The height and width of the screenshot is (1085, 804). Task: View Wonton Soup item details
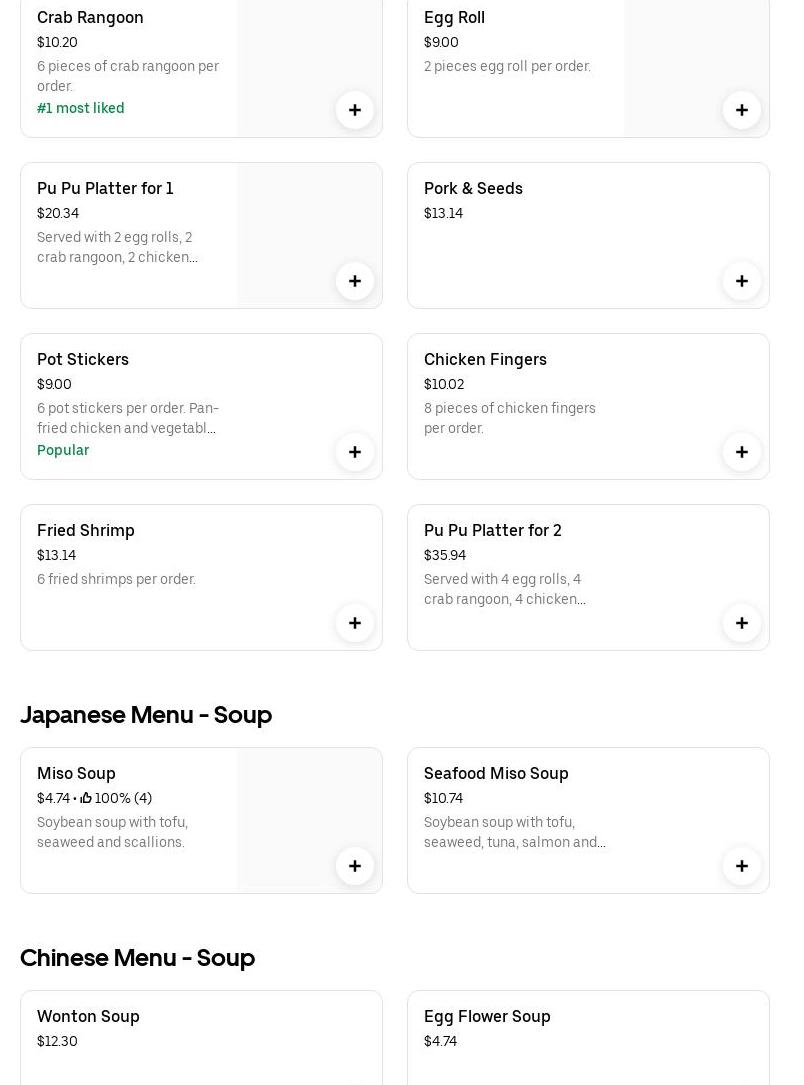(88, 1016)
